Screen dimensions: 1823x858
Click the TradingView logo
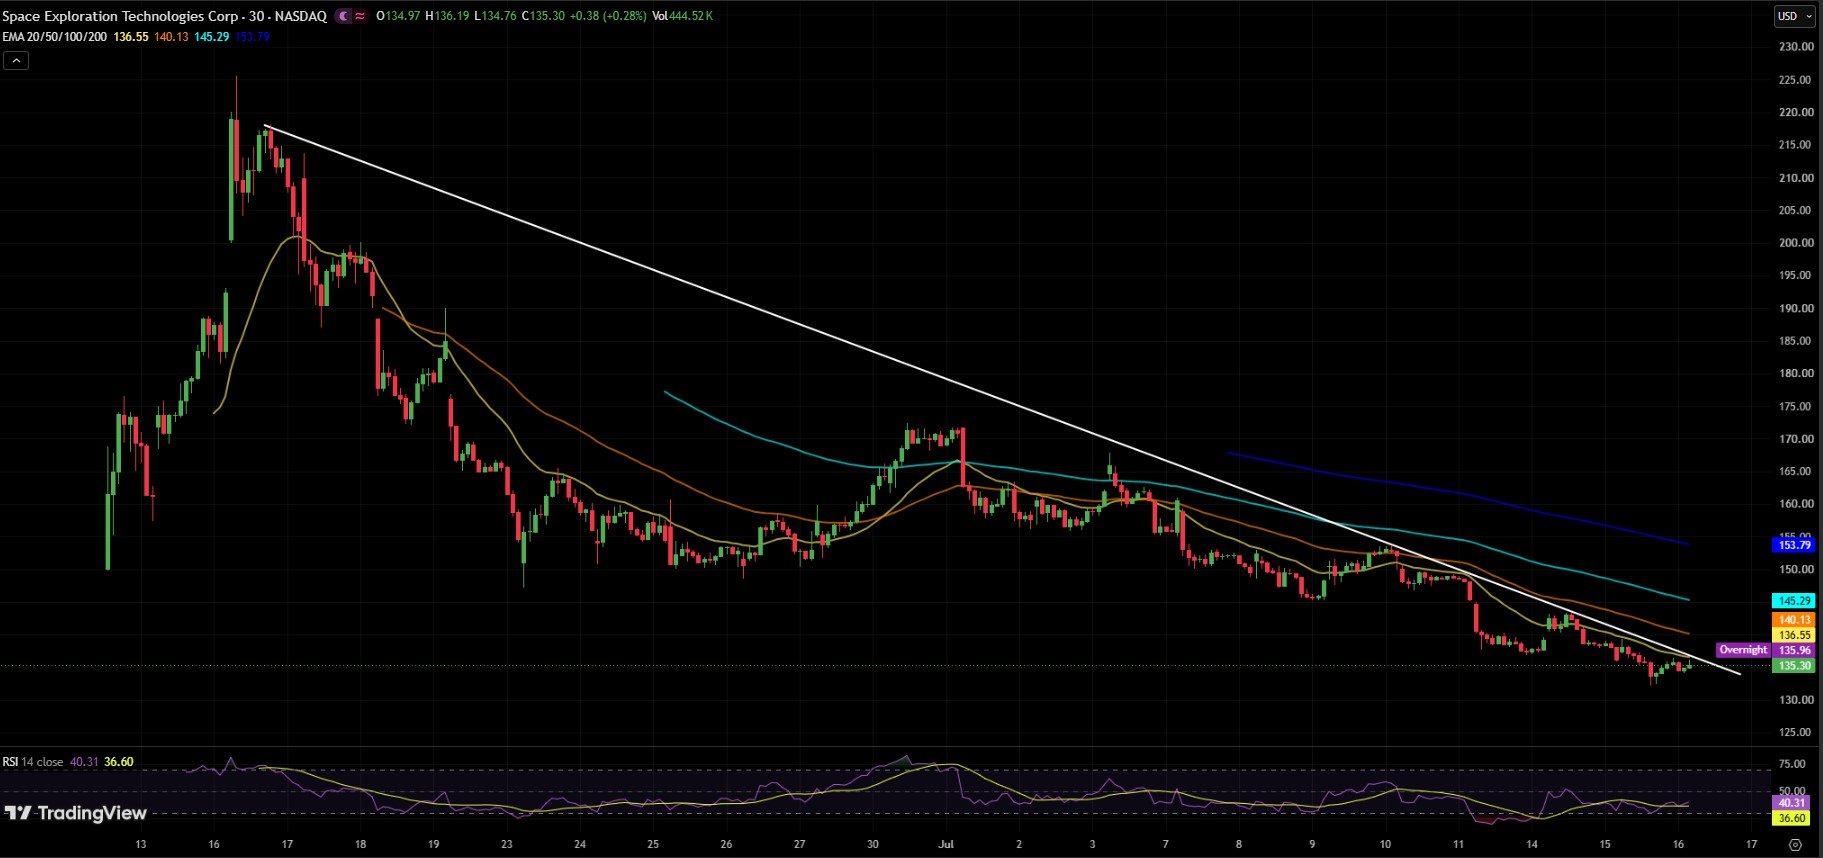click(76, 813)
